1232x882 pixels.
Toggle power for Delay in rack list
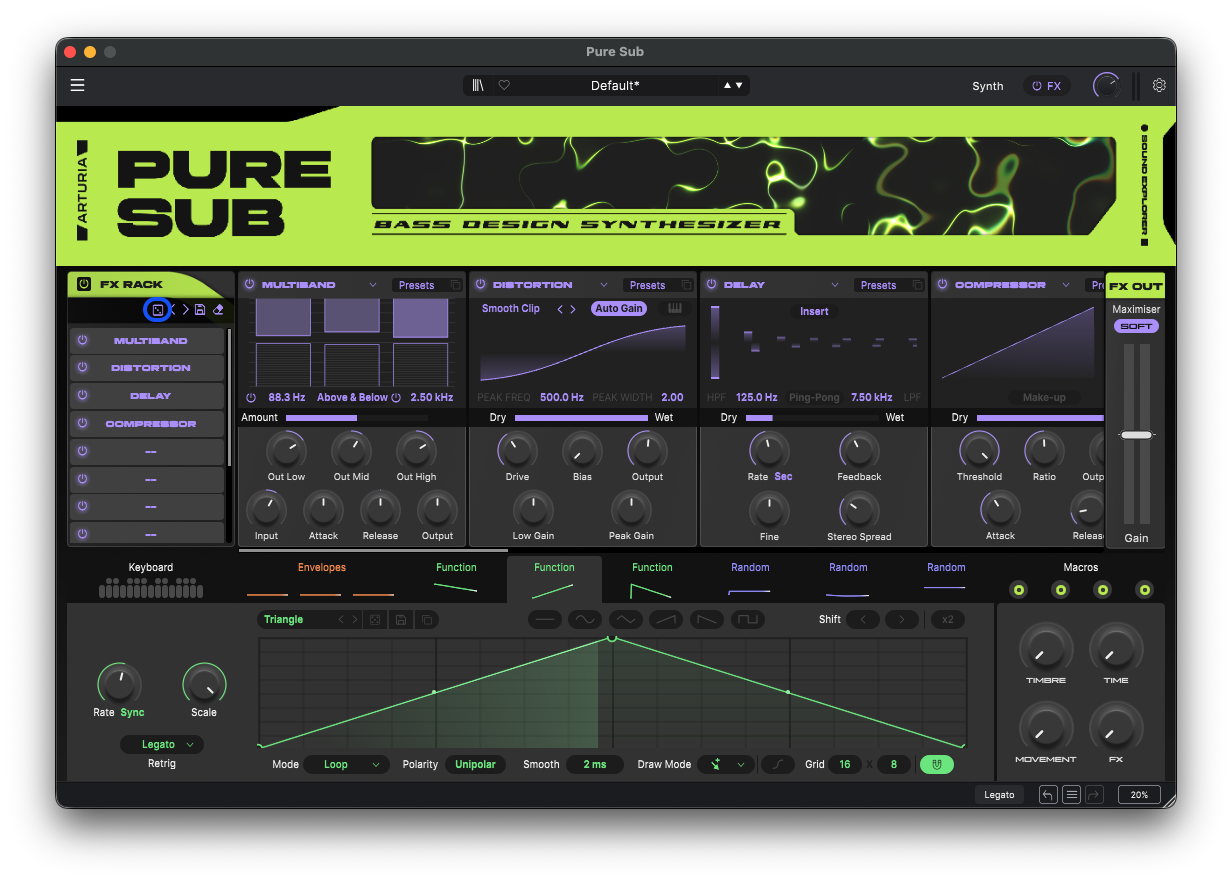tap(83, 396)
